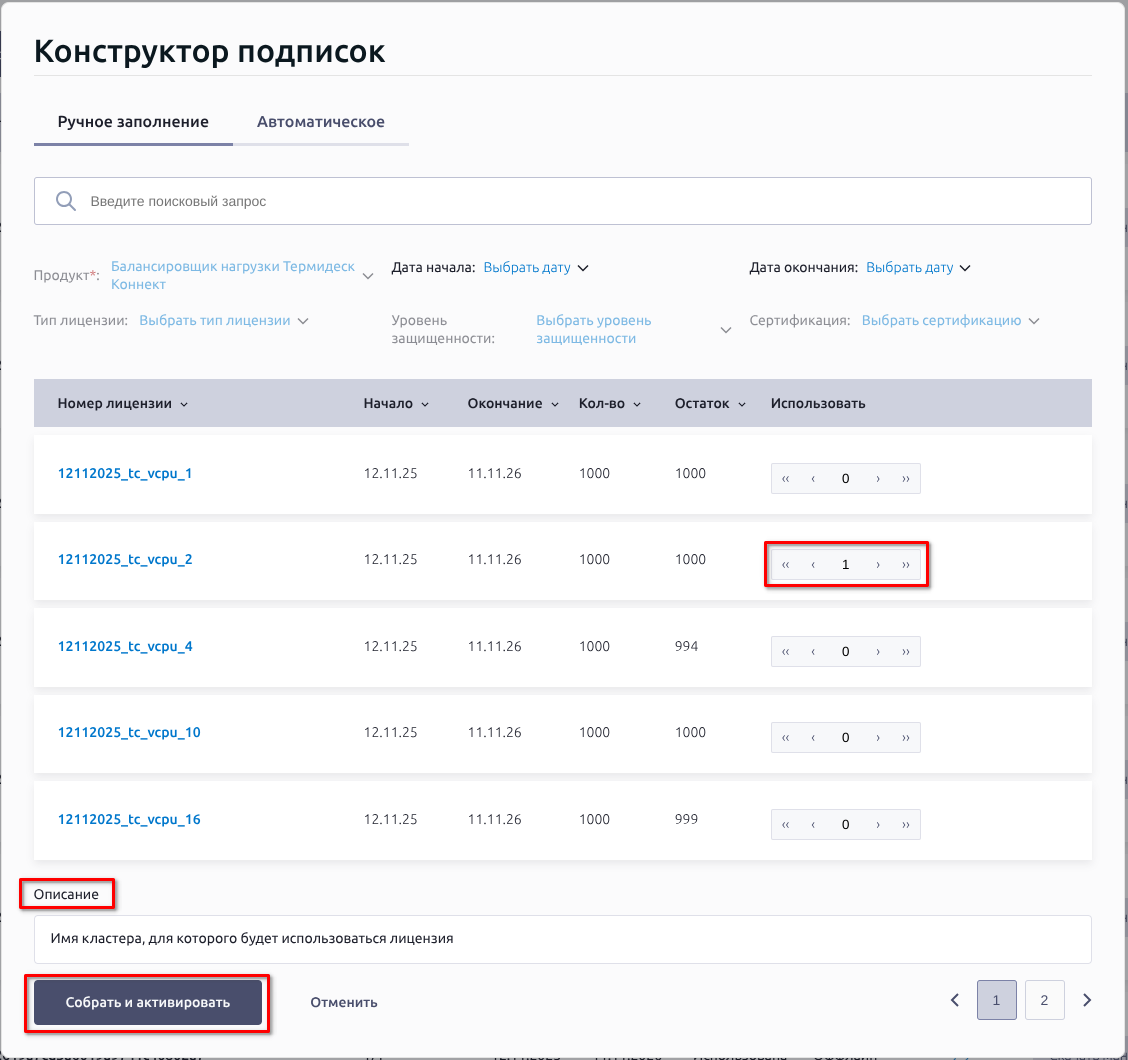Image resolution: width=1128 pixels, height=1060 pixels.
Task: Go to next page arrow
Action: (x=1087, y=1000)
